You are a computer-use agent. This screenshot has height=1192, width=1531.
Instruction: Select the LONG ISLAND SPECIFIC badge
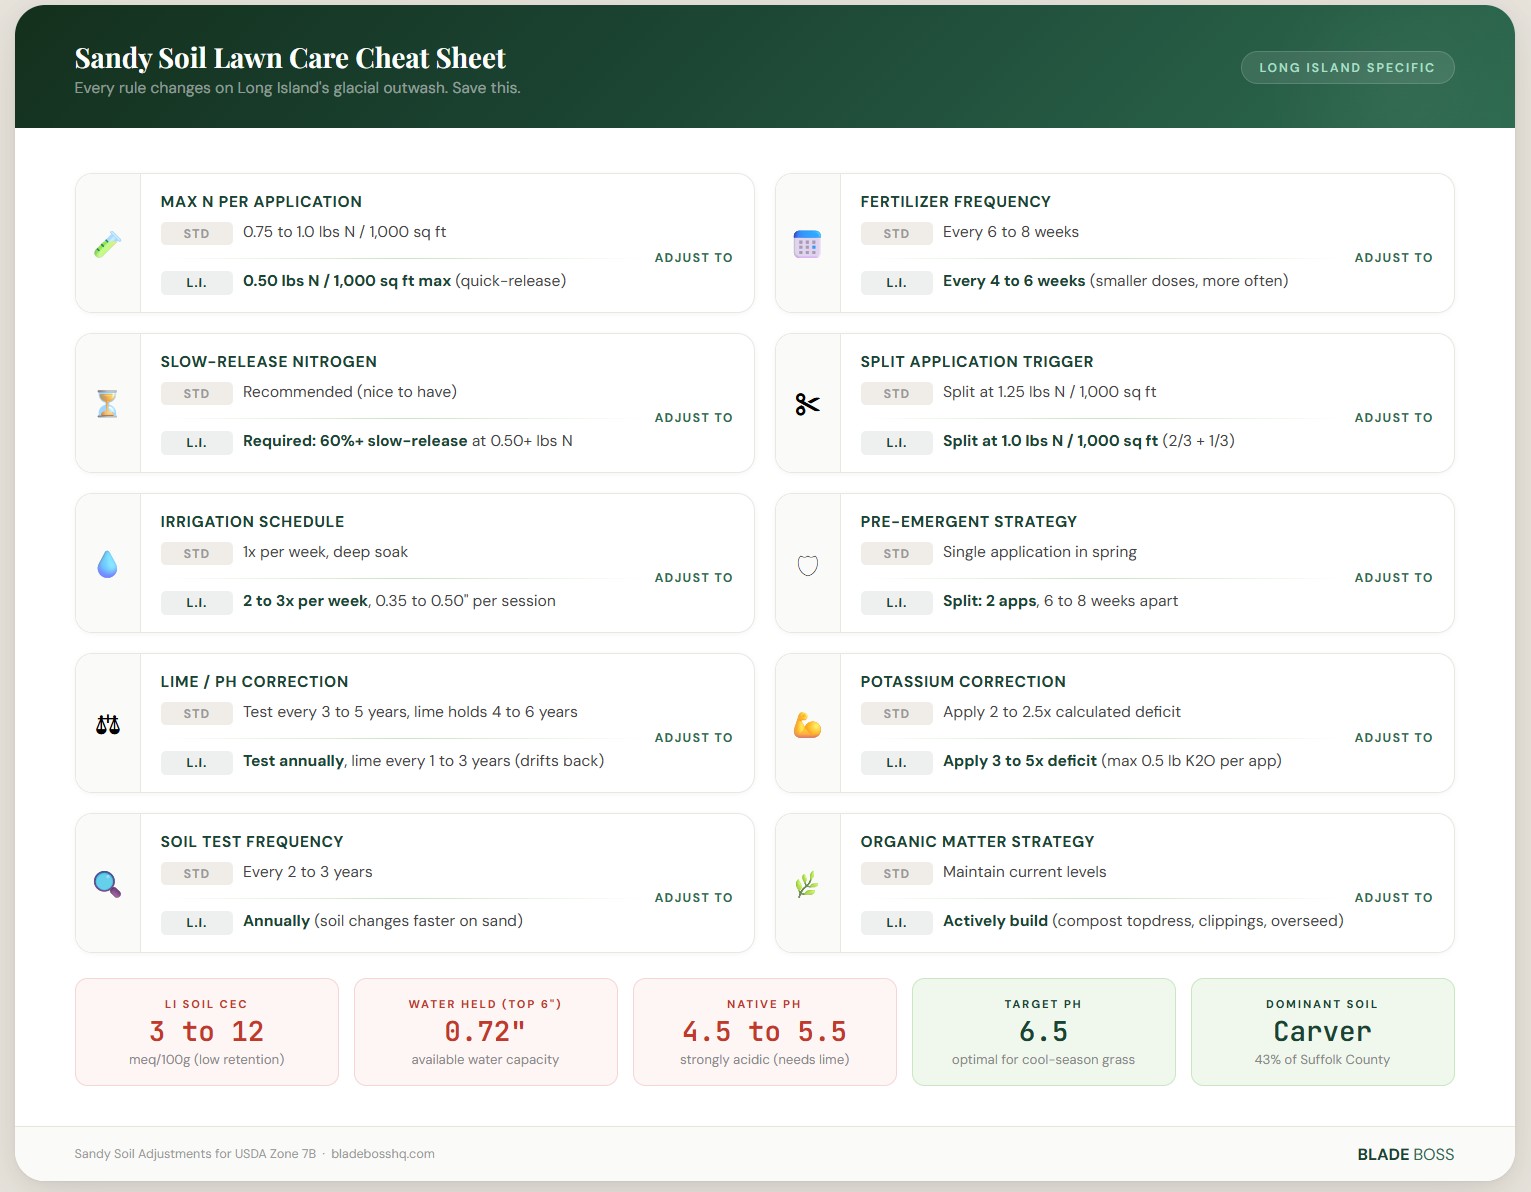tap(1347, 67)
